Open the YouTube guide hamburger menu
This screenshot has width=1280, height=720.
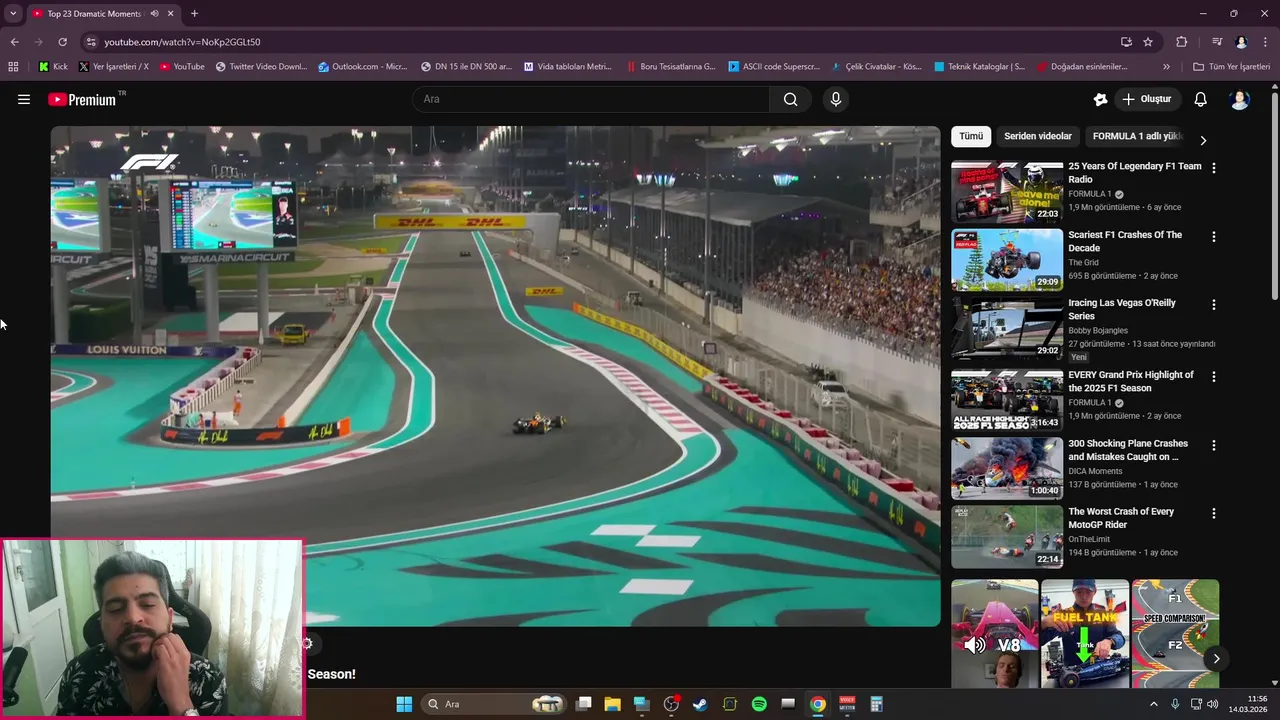click(24, 99)
